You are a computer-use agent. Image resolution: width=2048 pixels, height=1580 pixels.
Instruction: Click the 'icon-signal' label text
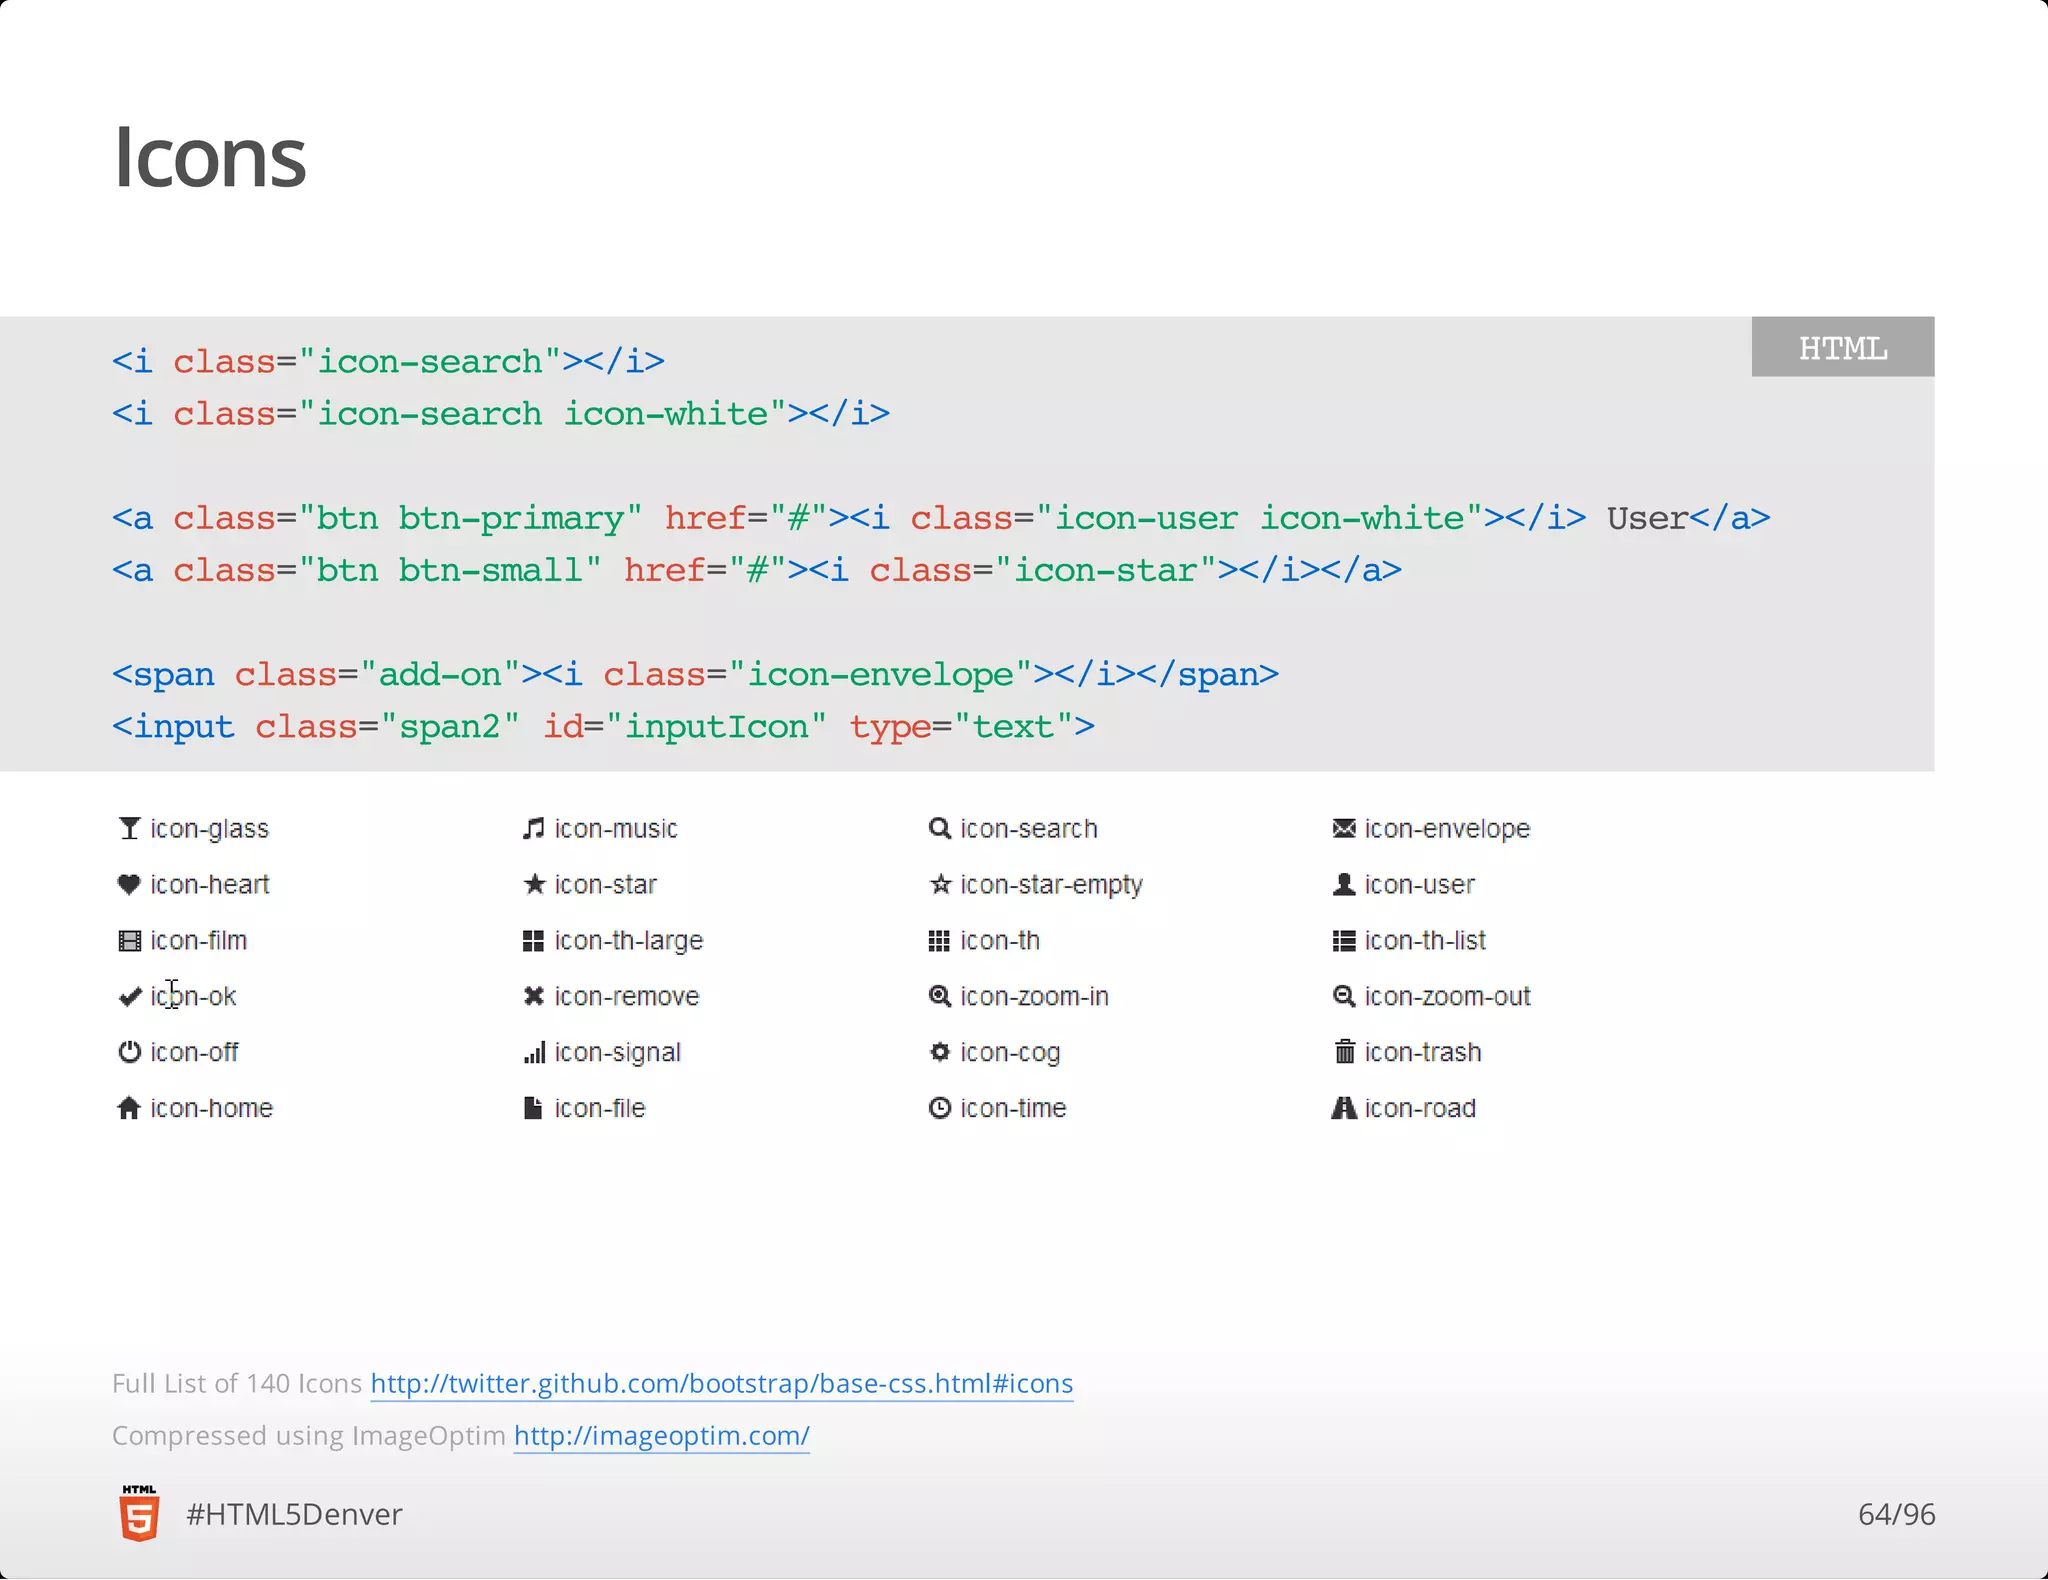[x=618, y=1053]
